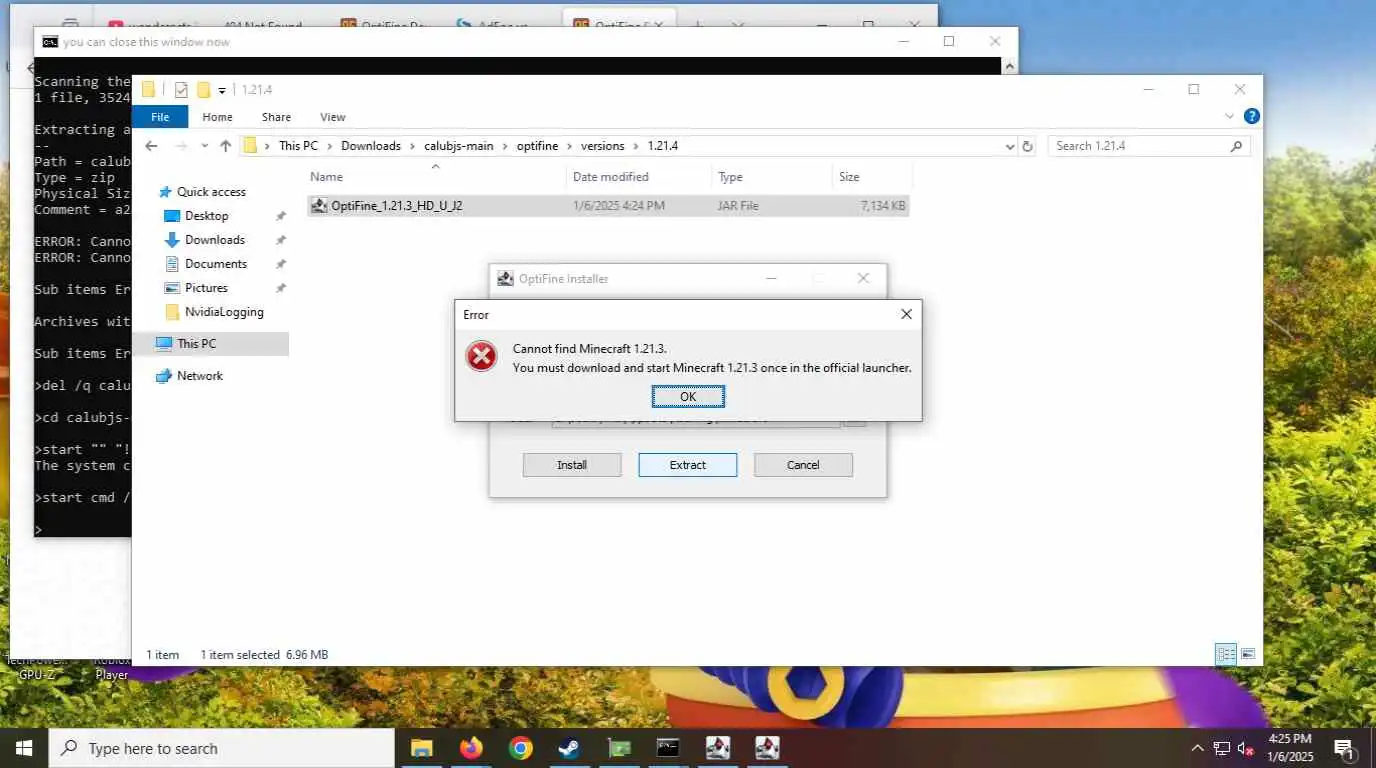Viewport: 1376px width, 768px height.
Task: Open Documents in navigation pane
Action: click(215, 264)
